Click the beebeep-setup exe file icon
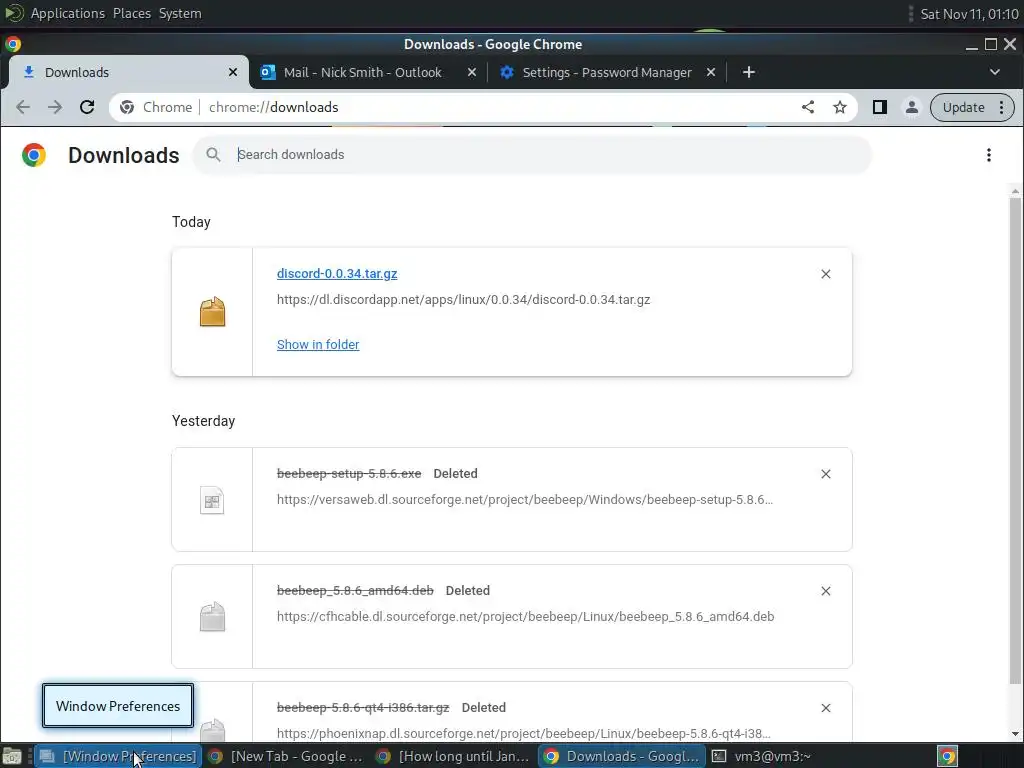1024x768 pixels. tap(212, 500)
